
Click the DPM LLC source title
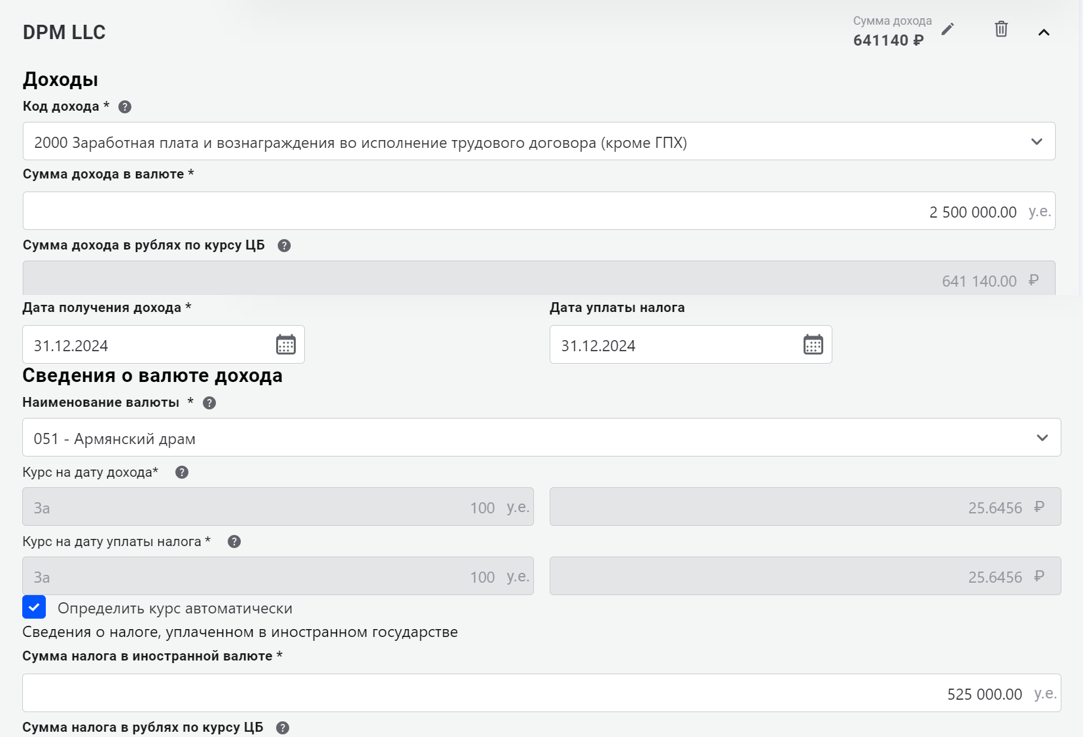(x=64, y=32)
